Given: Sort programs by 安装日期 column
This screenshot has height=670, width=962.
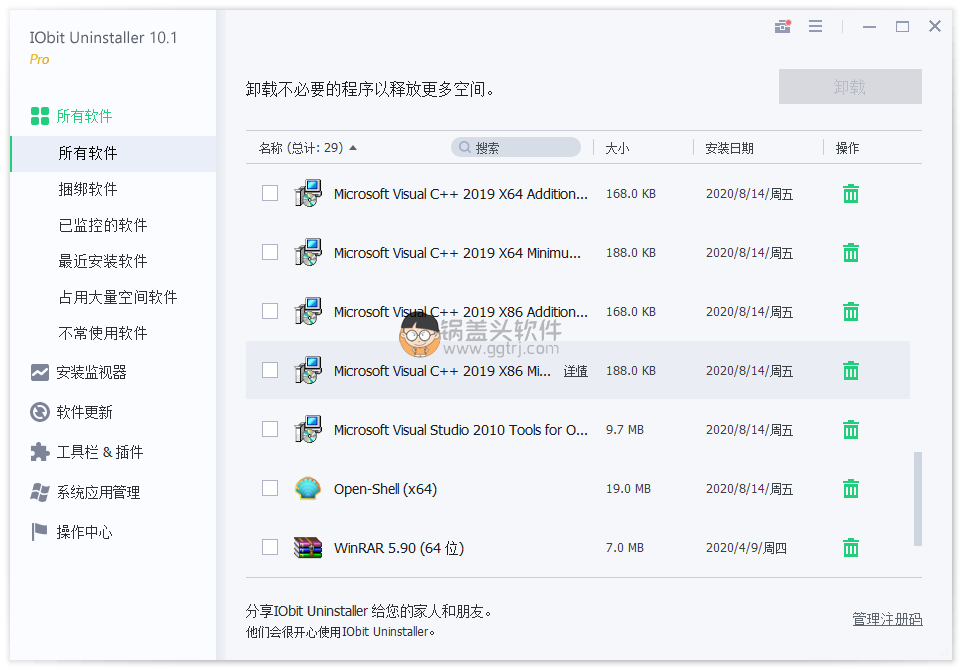Looking at the screenshot, I should pyautogui.click(x=729, y=148).
